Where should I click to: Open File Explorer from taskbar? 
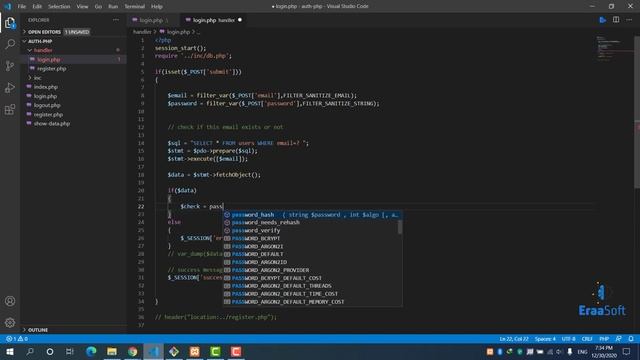tap(112, 351)
